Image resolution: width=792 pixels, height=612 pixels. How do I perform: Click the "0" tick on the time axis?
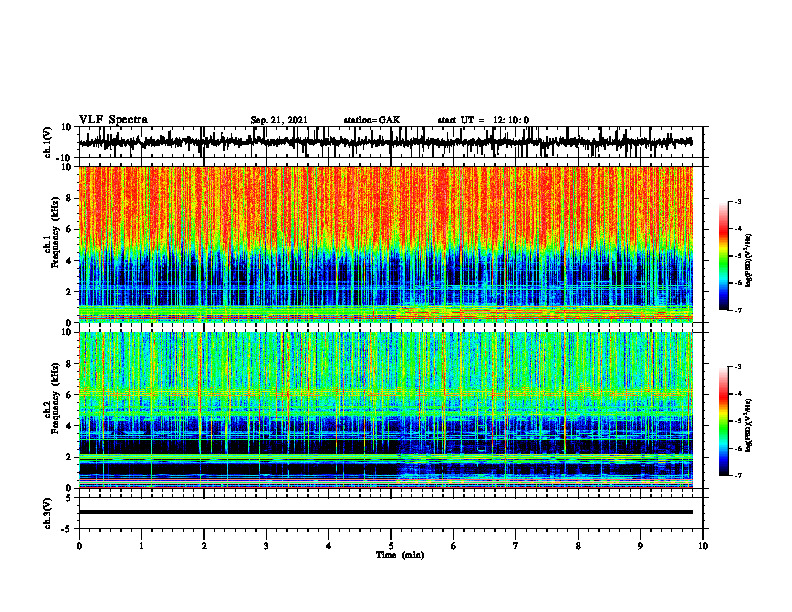(x=79, y=546)
